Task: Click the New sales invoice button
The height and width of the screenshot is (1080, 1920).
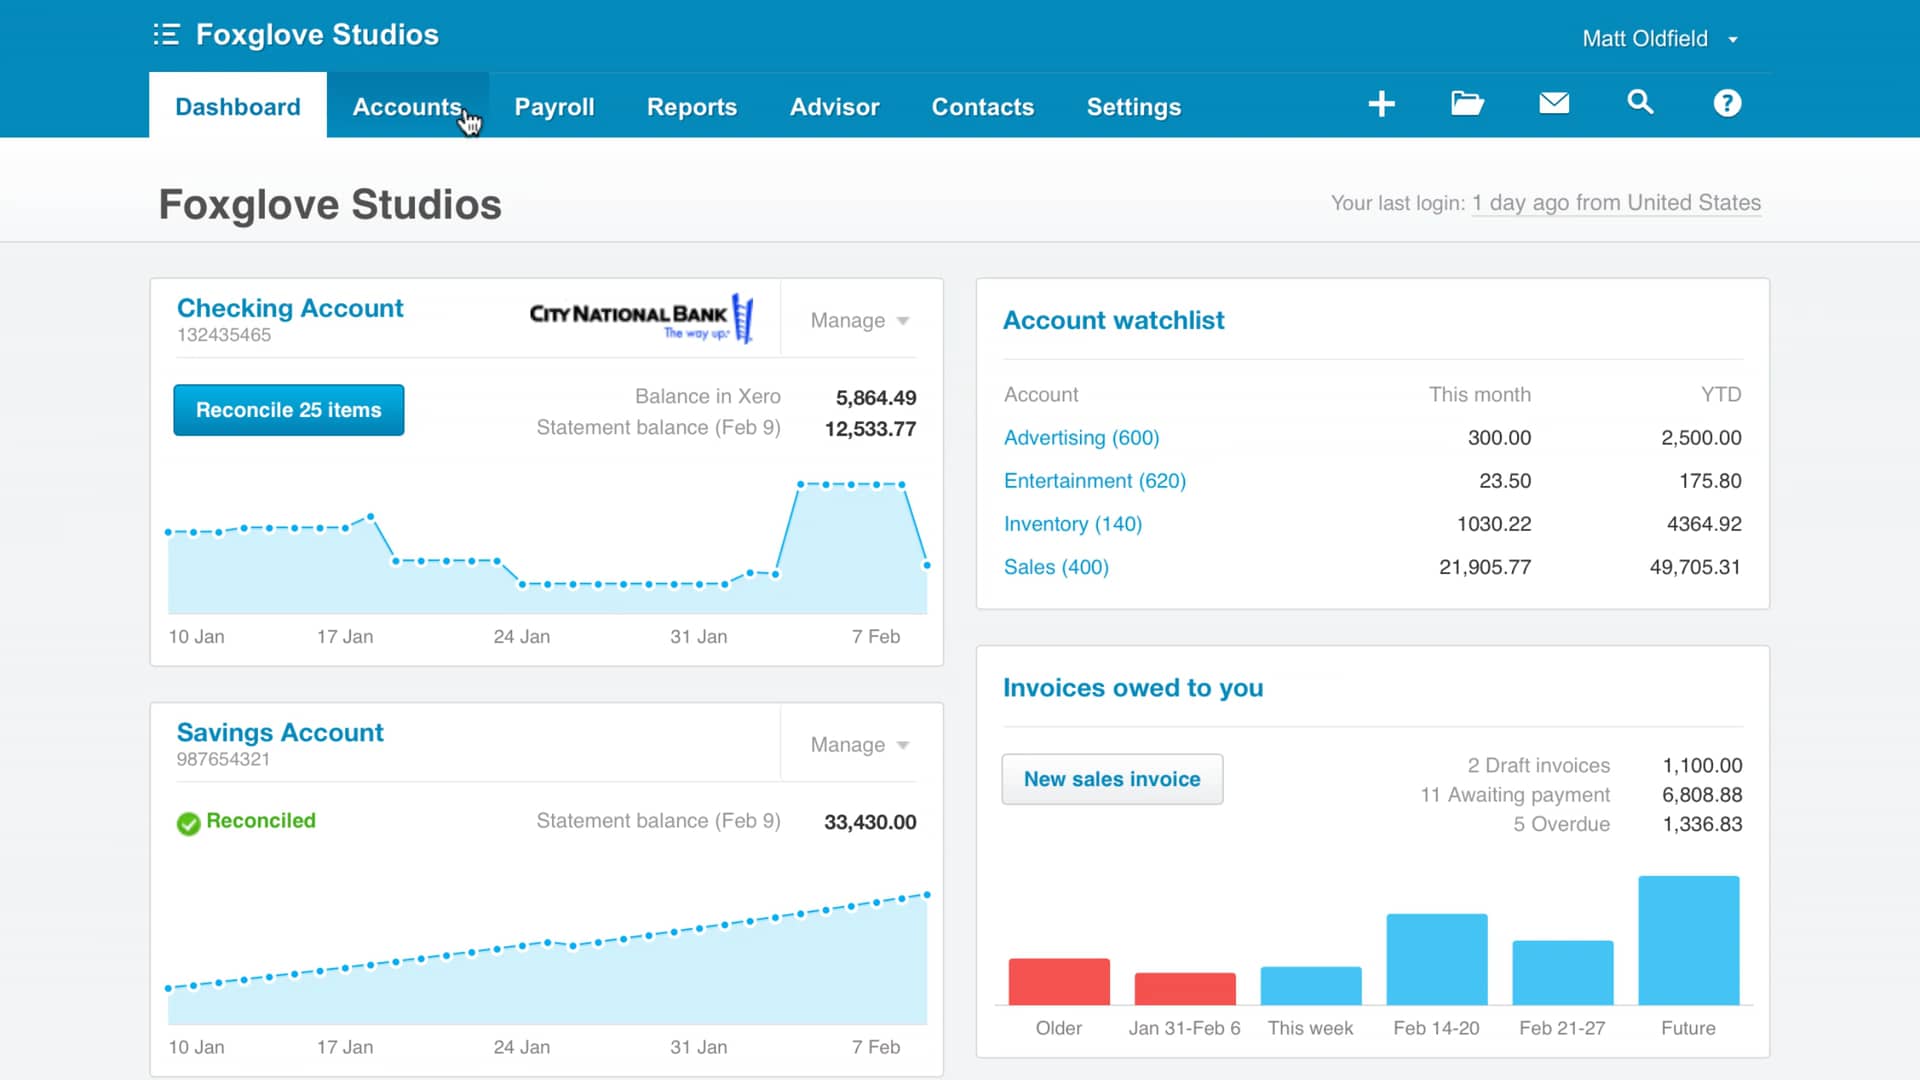Action: pyautogui.click(x=1112, y=779)
